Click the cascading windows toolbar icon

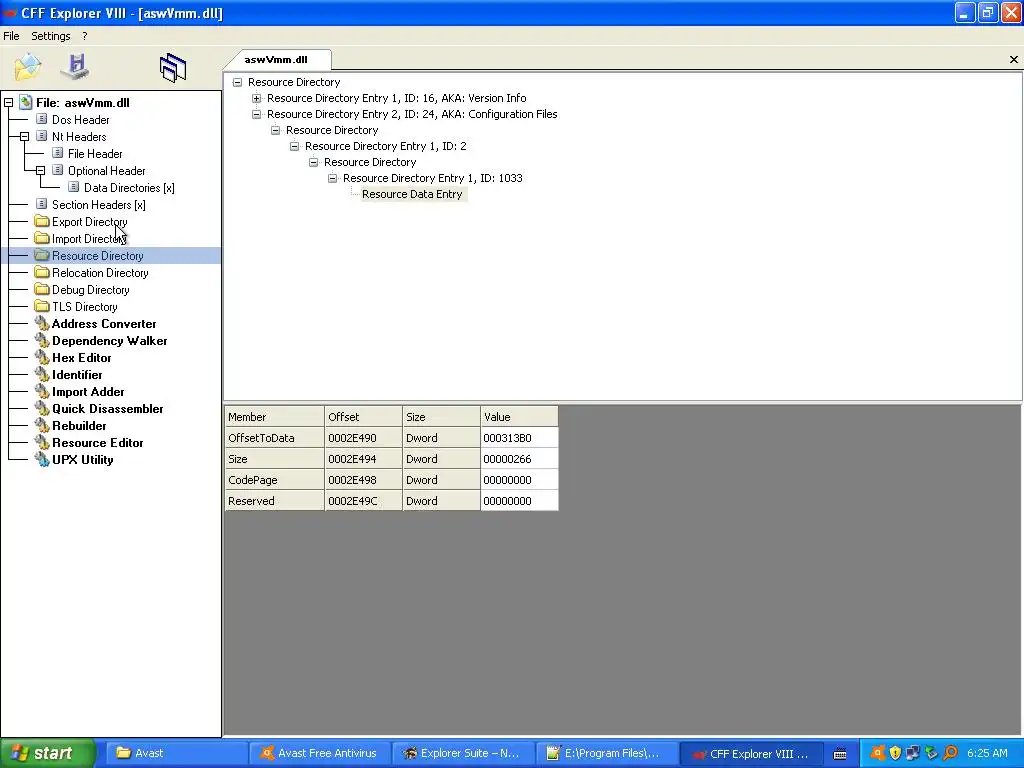[x=173, y=67]
